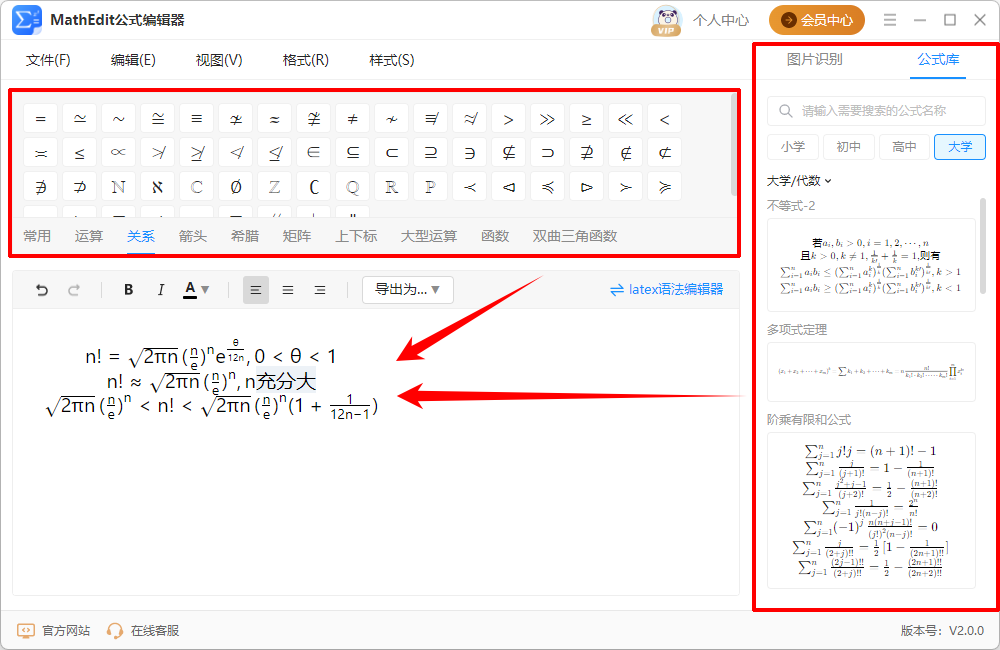Open the 文件(F) menu

click(x=48, y=60)
